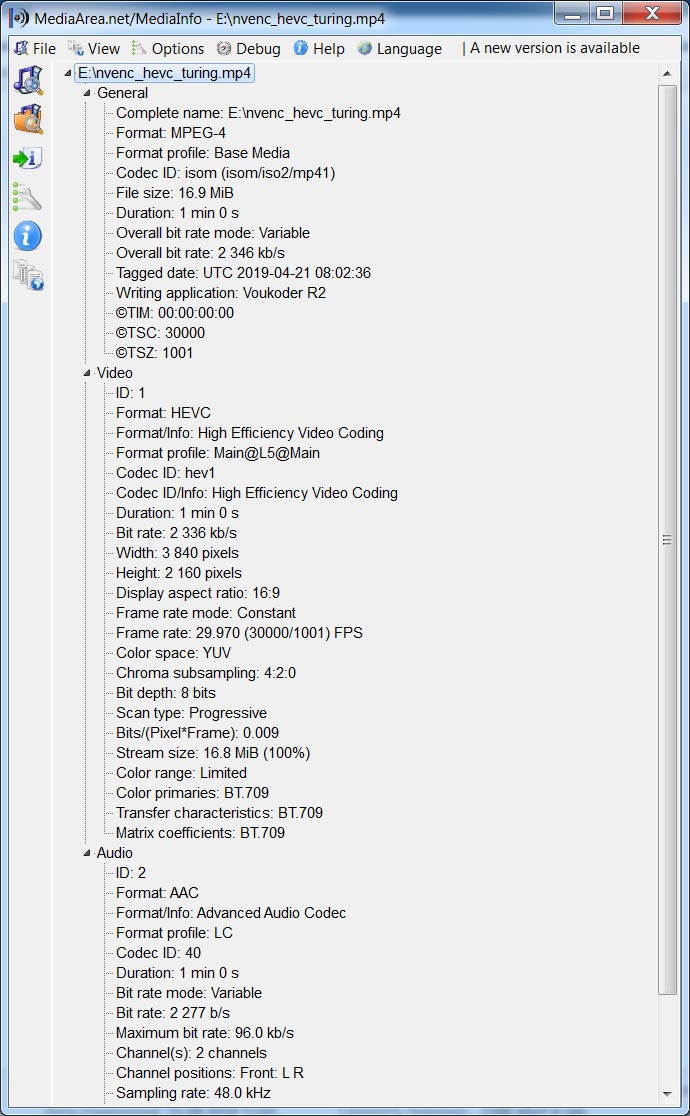Image resolution: width=690 pixels, height=1116 pixels.
Task: Select 'Color space: YUV' row
Action: [174, 653]
